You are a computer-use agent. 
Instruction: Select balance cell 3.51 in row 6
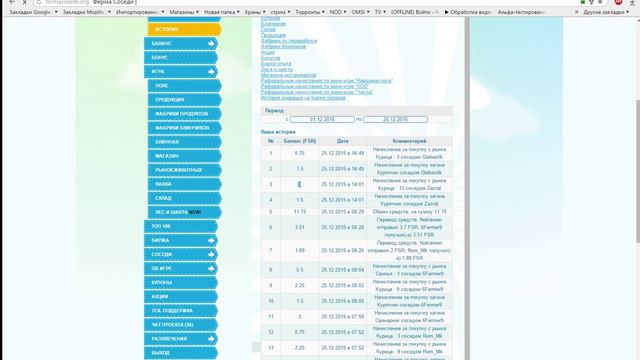300,227
